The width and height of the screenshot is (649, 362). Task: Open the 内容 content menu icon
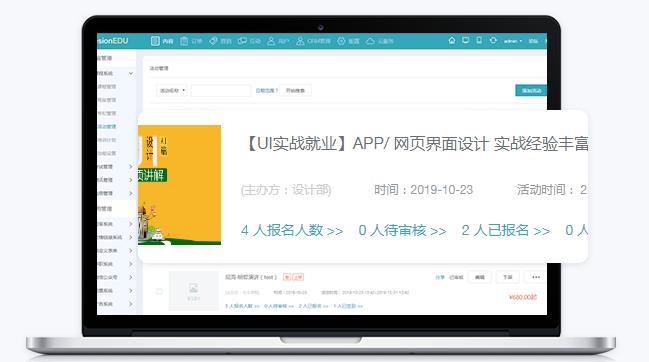click(x=155, y=41)
